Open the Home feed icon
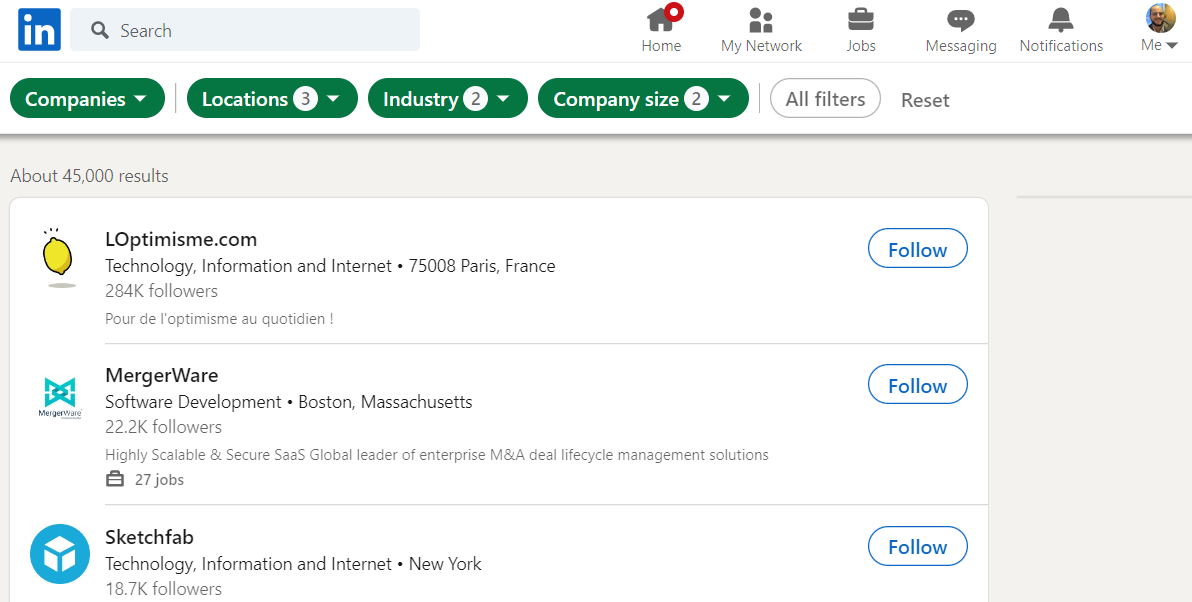This screenshot has width=1192, height=602. pyautogui.click(x=661, y=19)
